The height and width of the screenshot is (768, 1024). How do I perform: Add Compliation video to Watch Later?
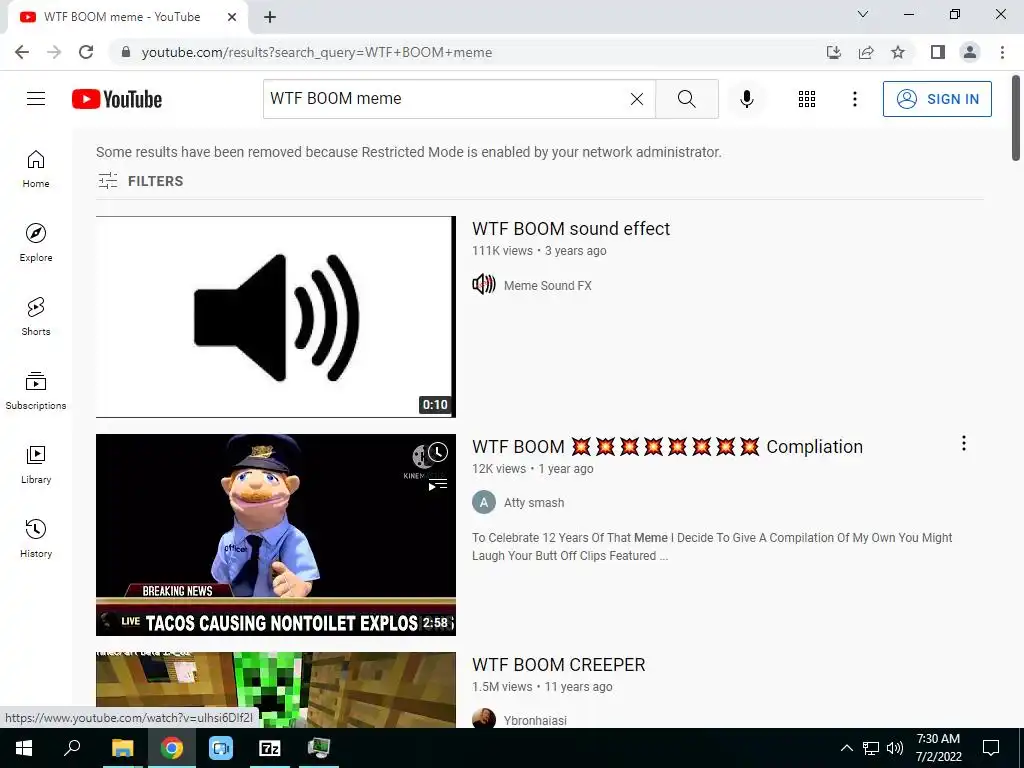(x=438, y=451)
